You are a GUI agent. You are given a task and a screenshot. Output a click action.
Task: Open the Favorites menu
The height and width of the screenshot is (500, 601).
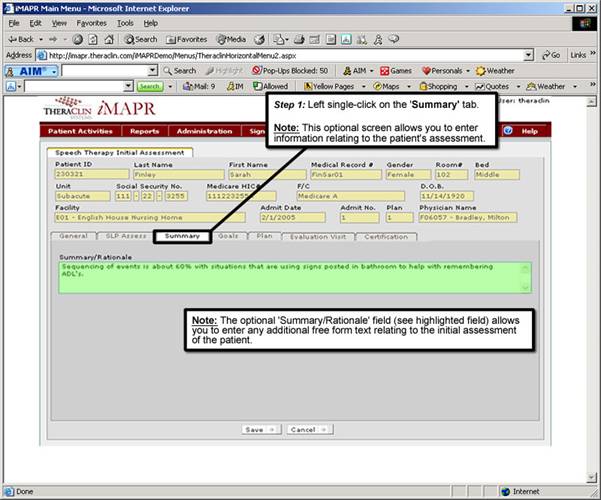(91, 23)
